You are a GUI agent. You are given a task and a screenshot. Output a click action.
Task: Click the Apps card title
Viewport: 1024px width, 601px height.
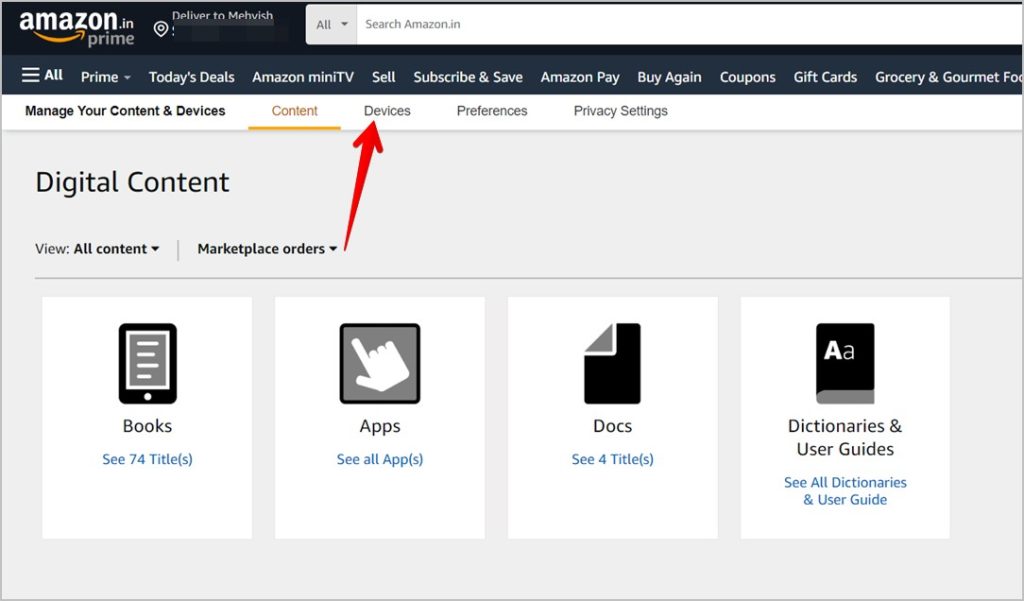pyautogui.click(x=380, y=427)
